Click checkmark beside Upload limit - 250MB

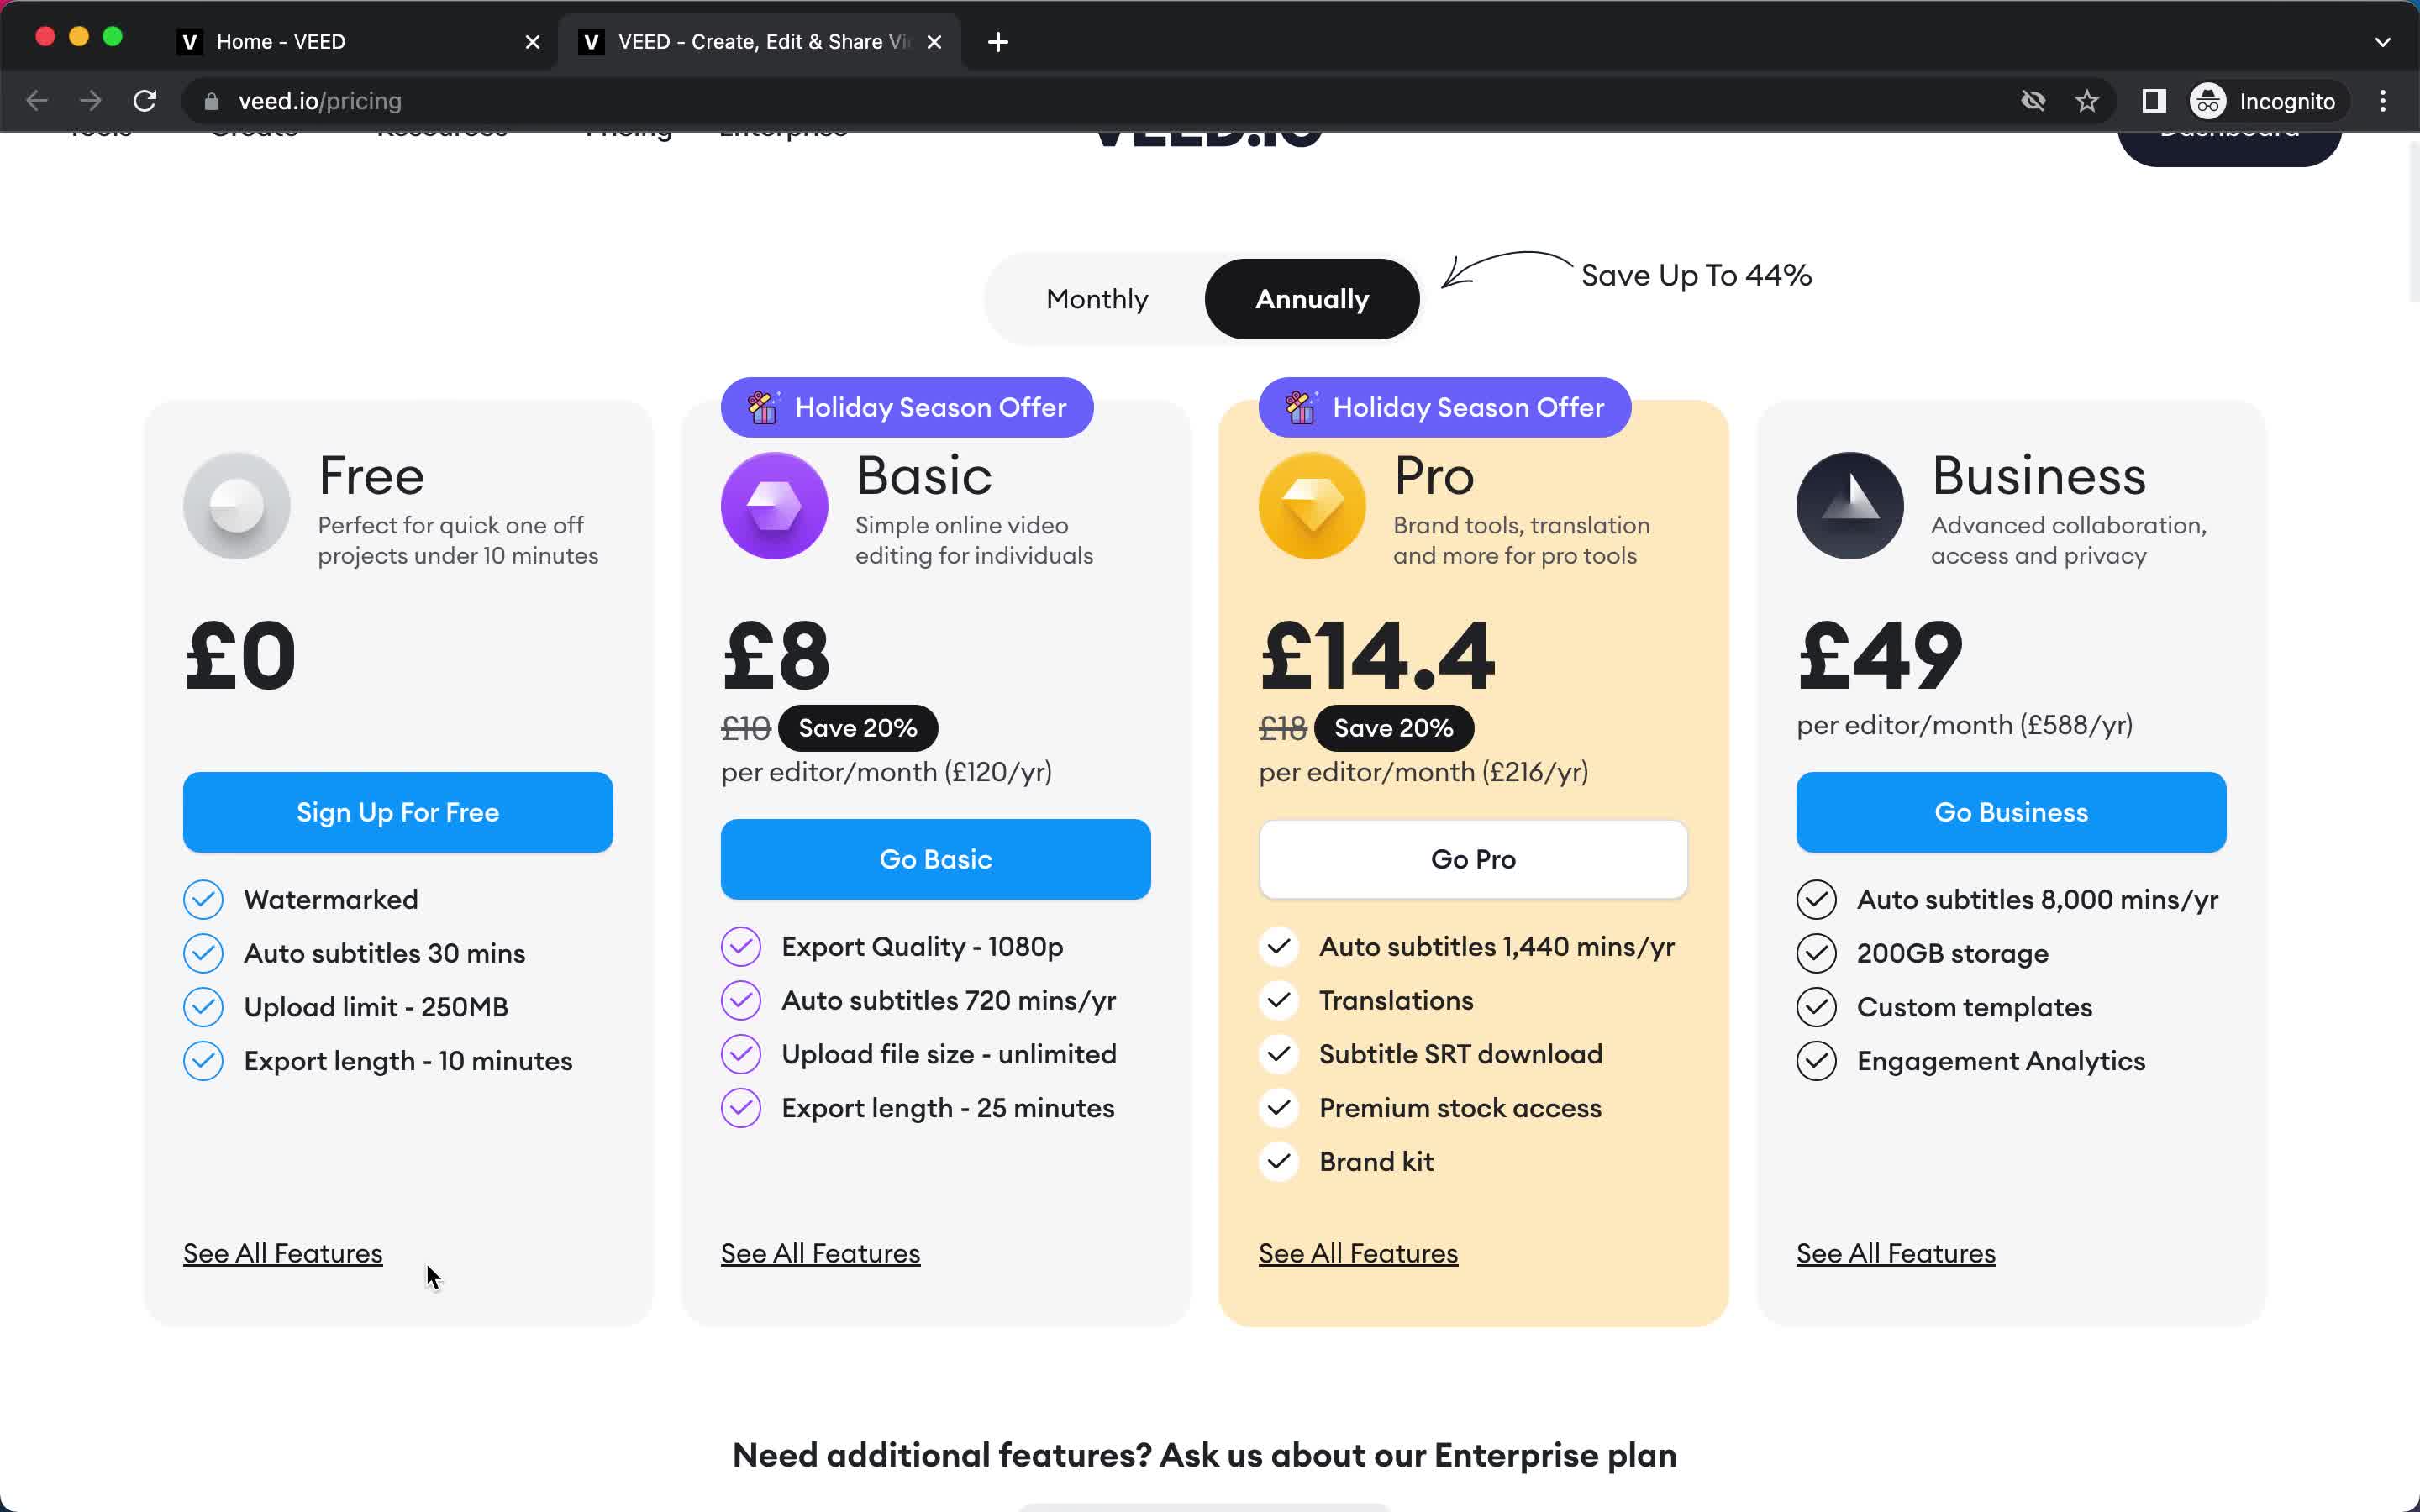tap(203, 1007)
